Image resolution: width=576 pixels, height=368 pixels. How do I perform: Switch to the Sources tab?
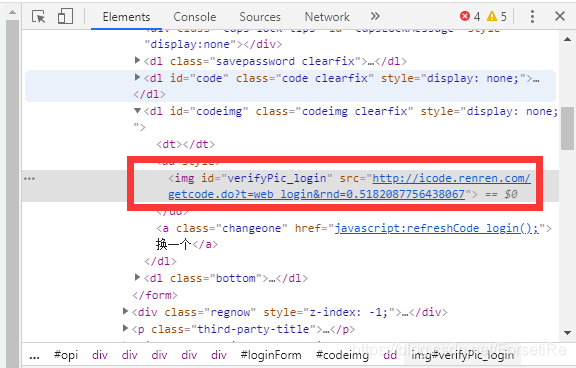tap(260, 17)
